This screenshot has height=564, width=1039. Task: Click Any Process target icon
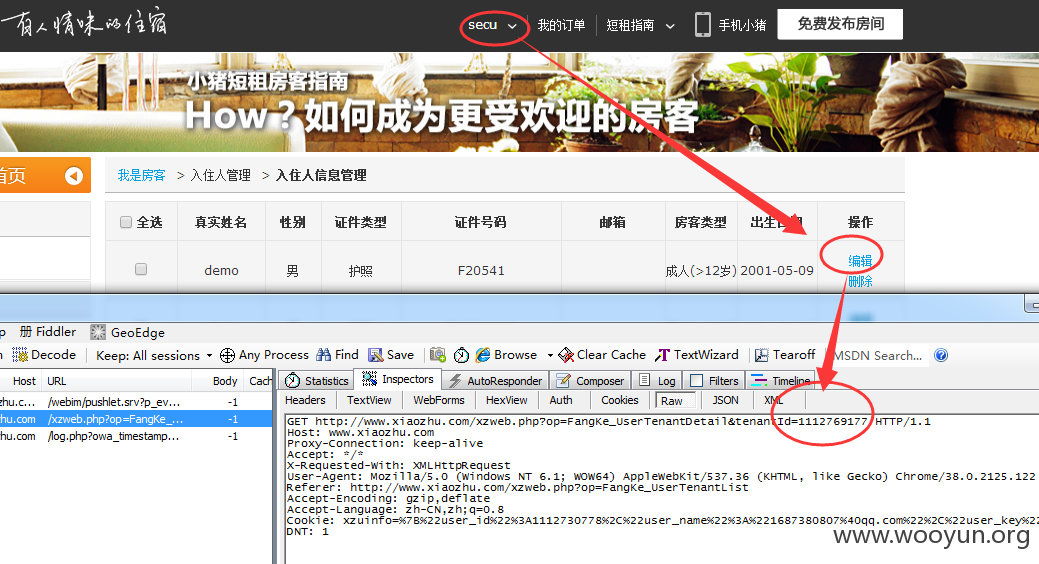tap(227, 355)
